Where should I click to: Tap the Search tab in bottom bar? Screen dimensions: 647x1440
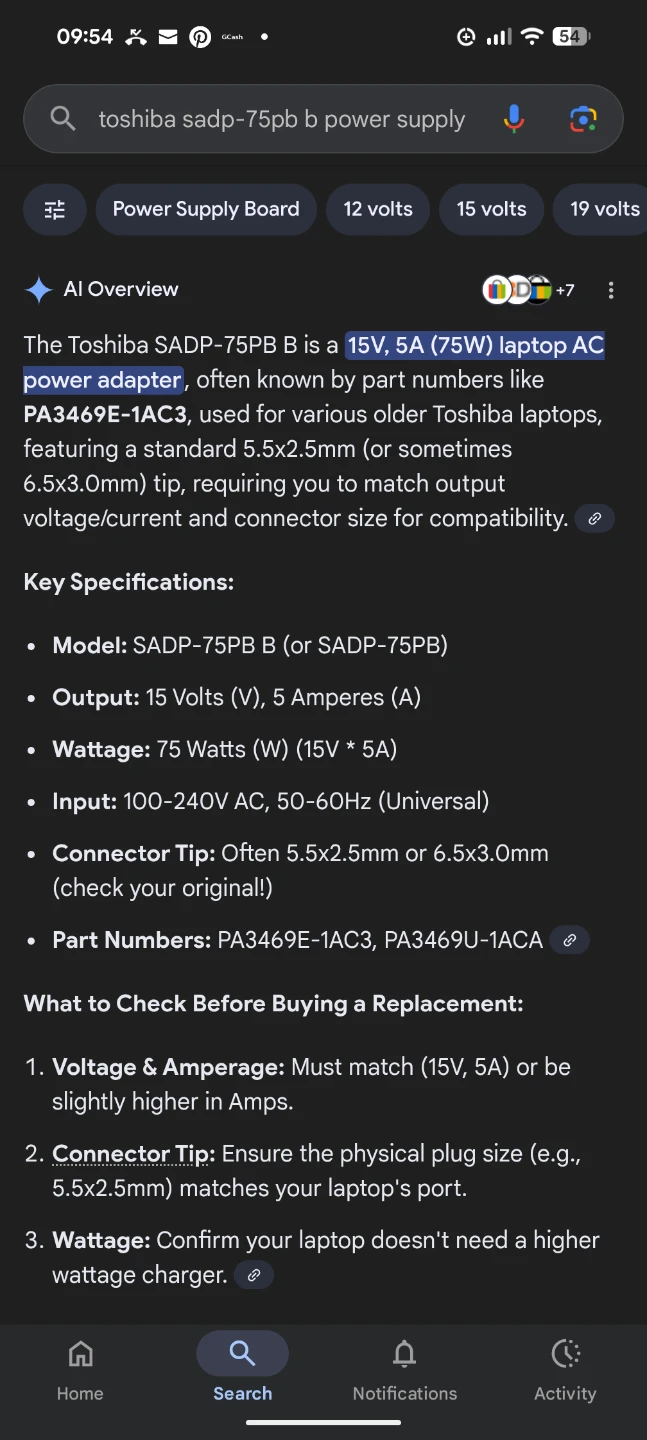242,1370
